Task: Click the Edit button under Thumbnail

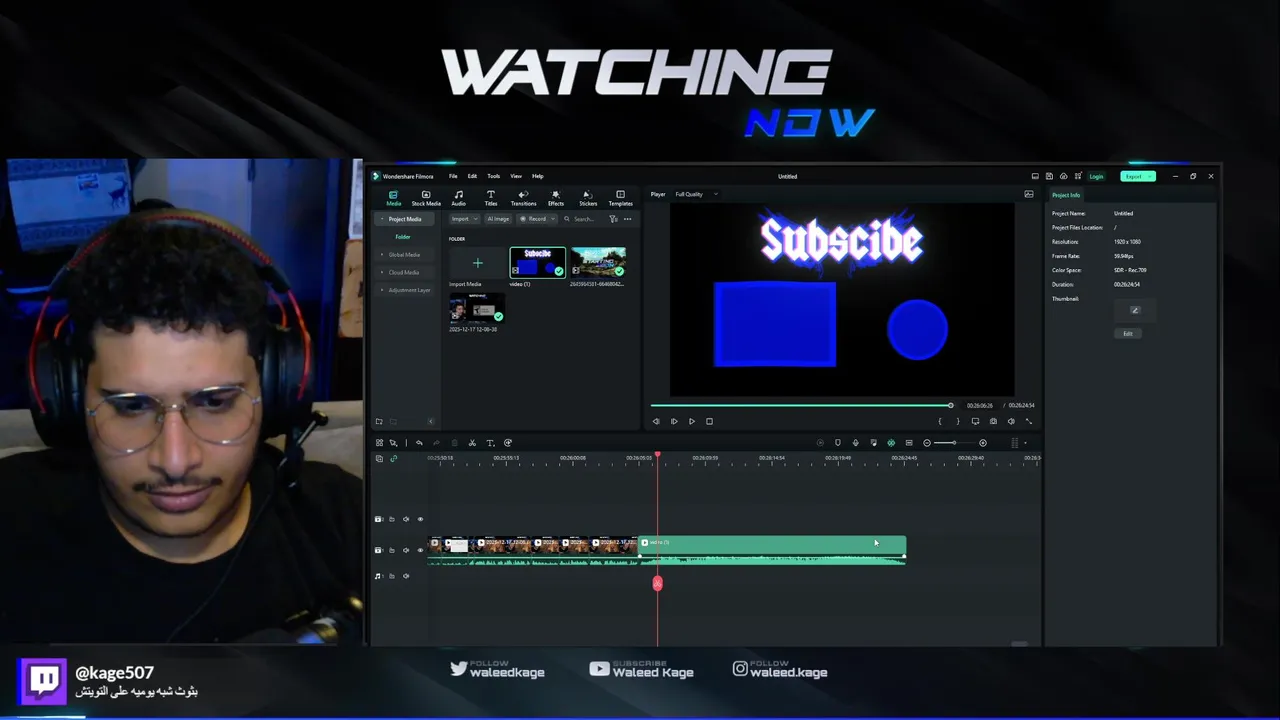Action: pos(1128,334)
